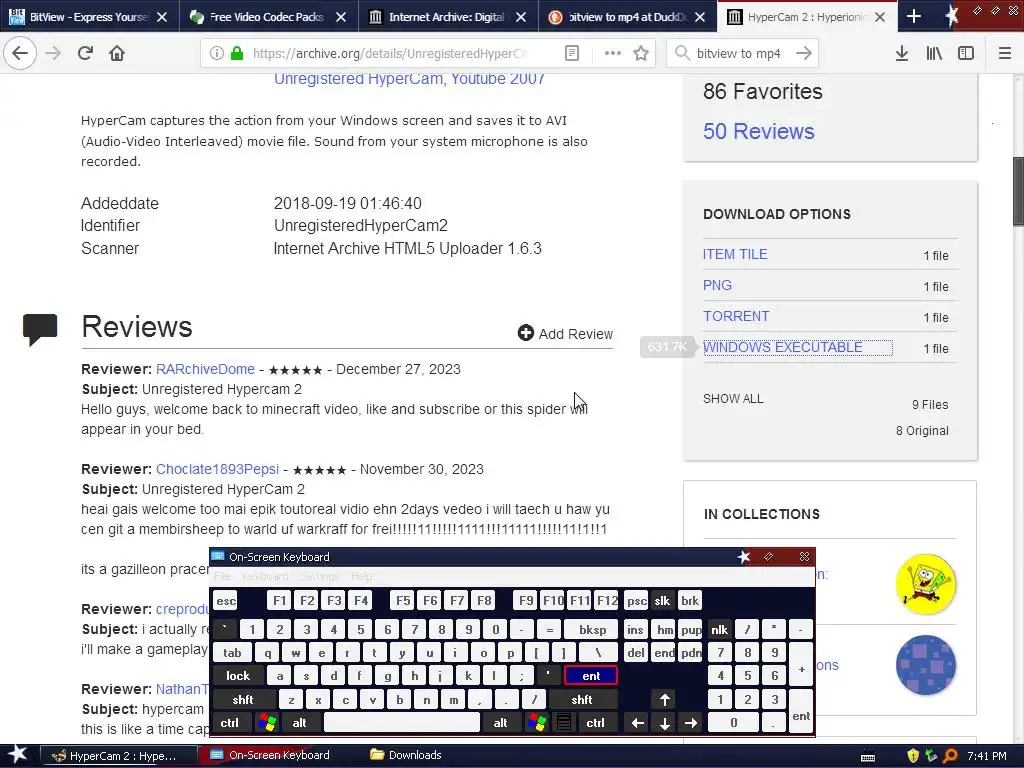The height and width of the screenshot is (768, 1024).
Task: Toggle the left shft key on keyboard
Action: (242, 699)
